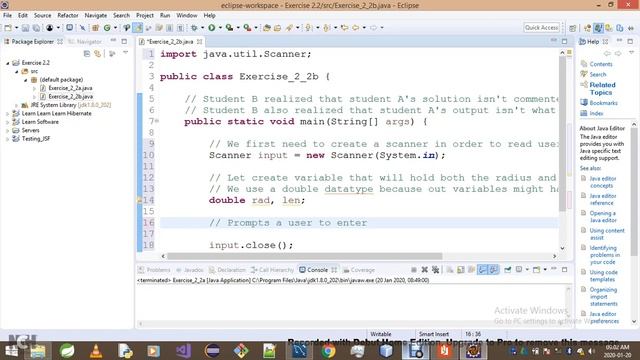Screen dimensions: 640x360
Task: Click the Open Perspective icon
Action: click(x=573, y=28)
